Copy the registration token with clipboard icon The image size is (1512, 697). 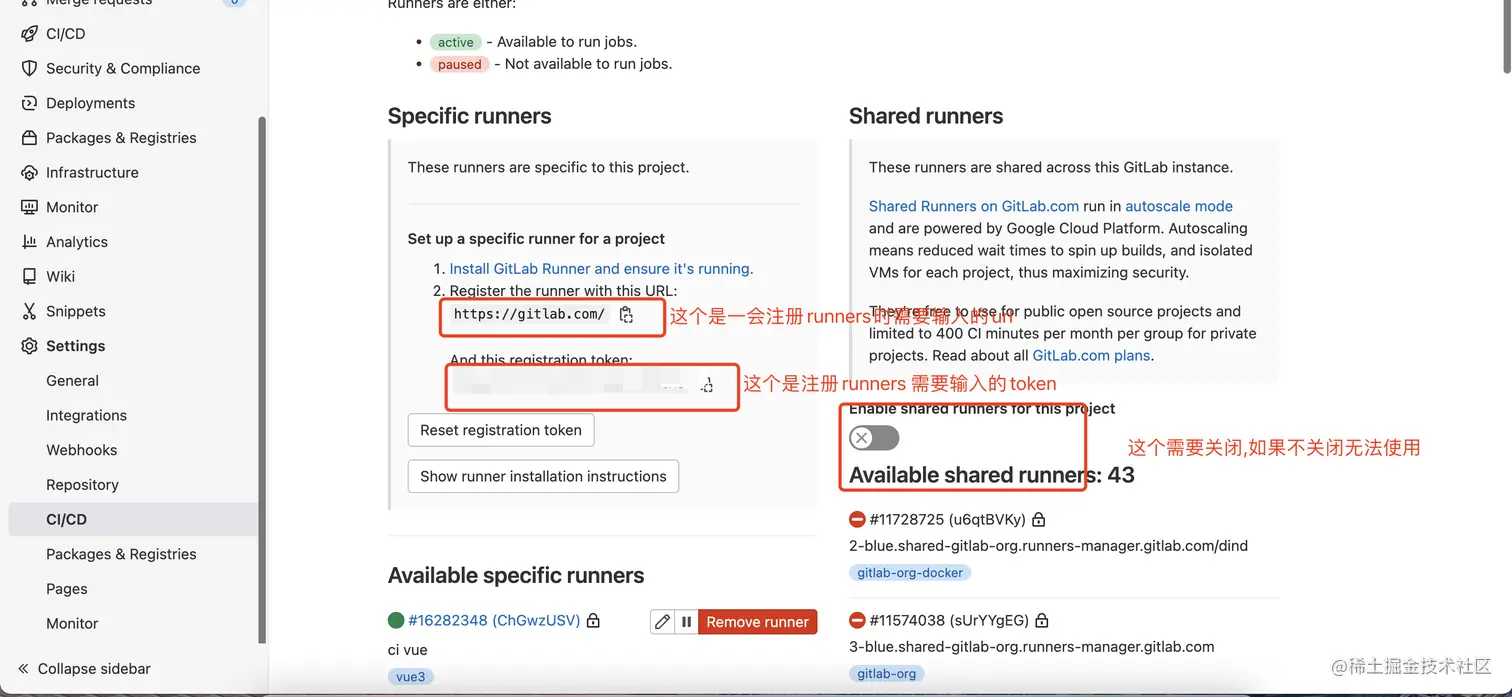[707, 386]
